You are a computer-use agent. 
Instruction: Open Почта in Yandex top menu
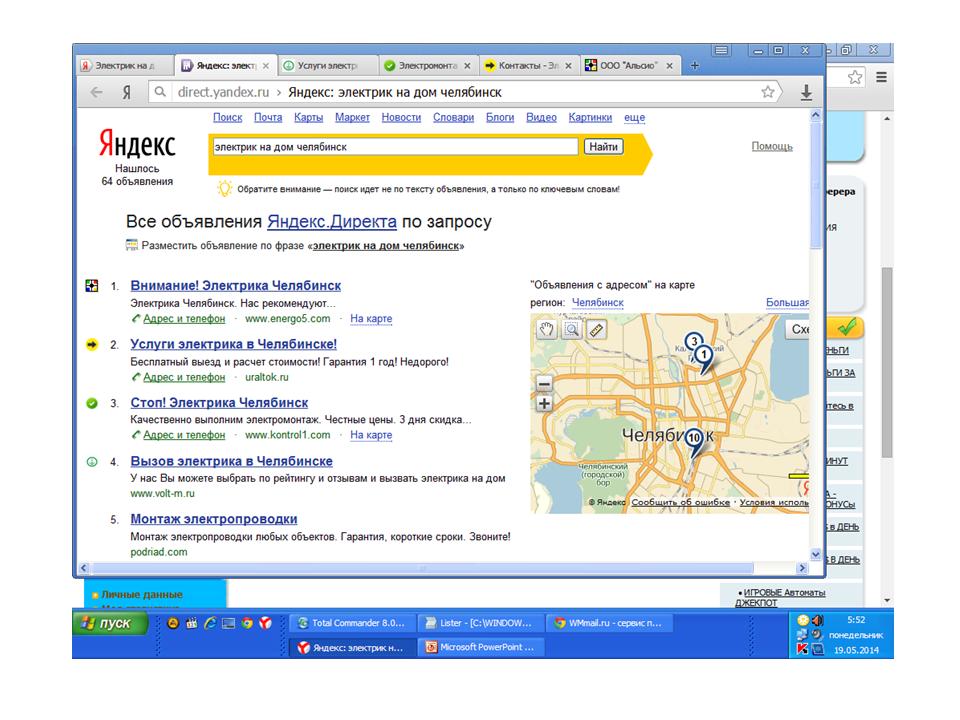click(268, 118)
